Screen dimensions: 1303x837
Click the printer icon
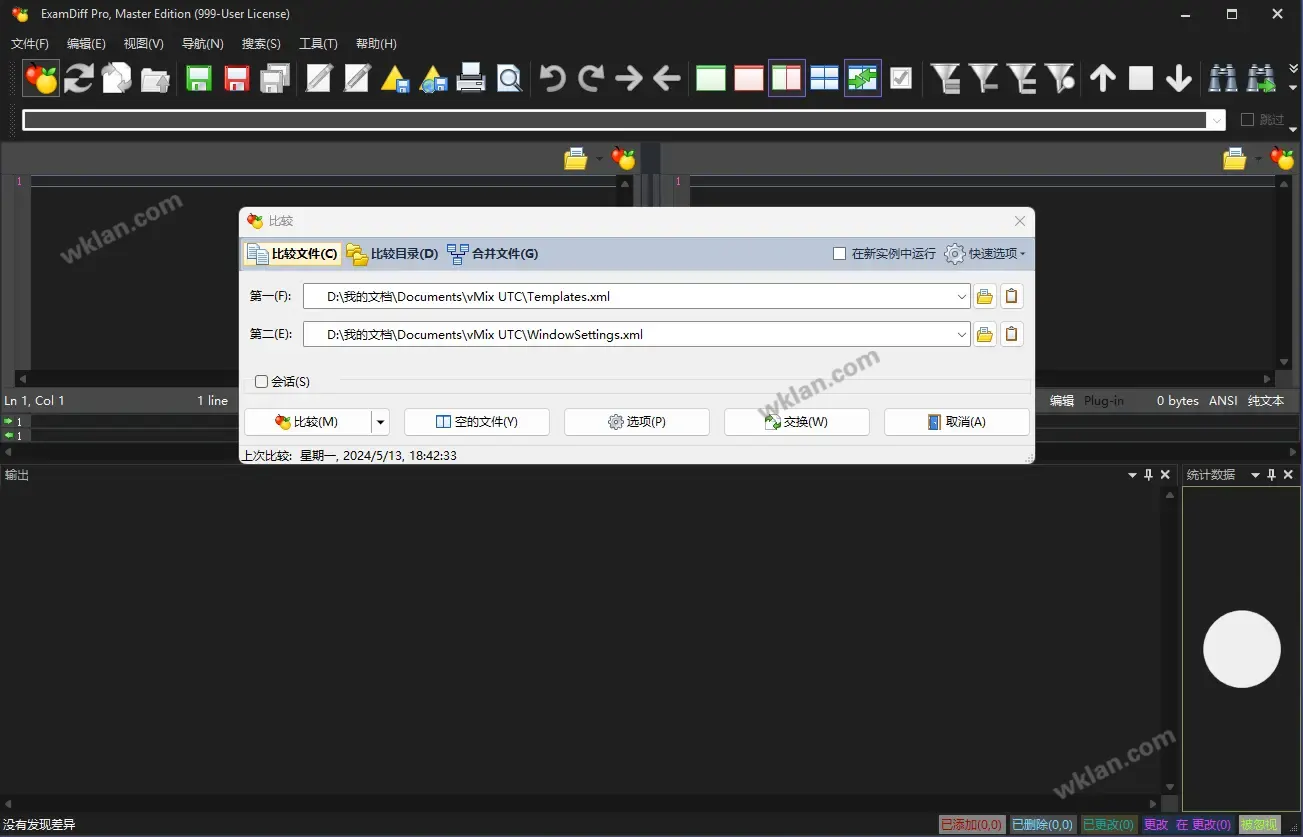pyautogui.click(x=471, y=78)
